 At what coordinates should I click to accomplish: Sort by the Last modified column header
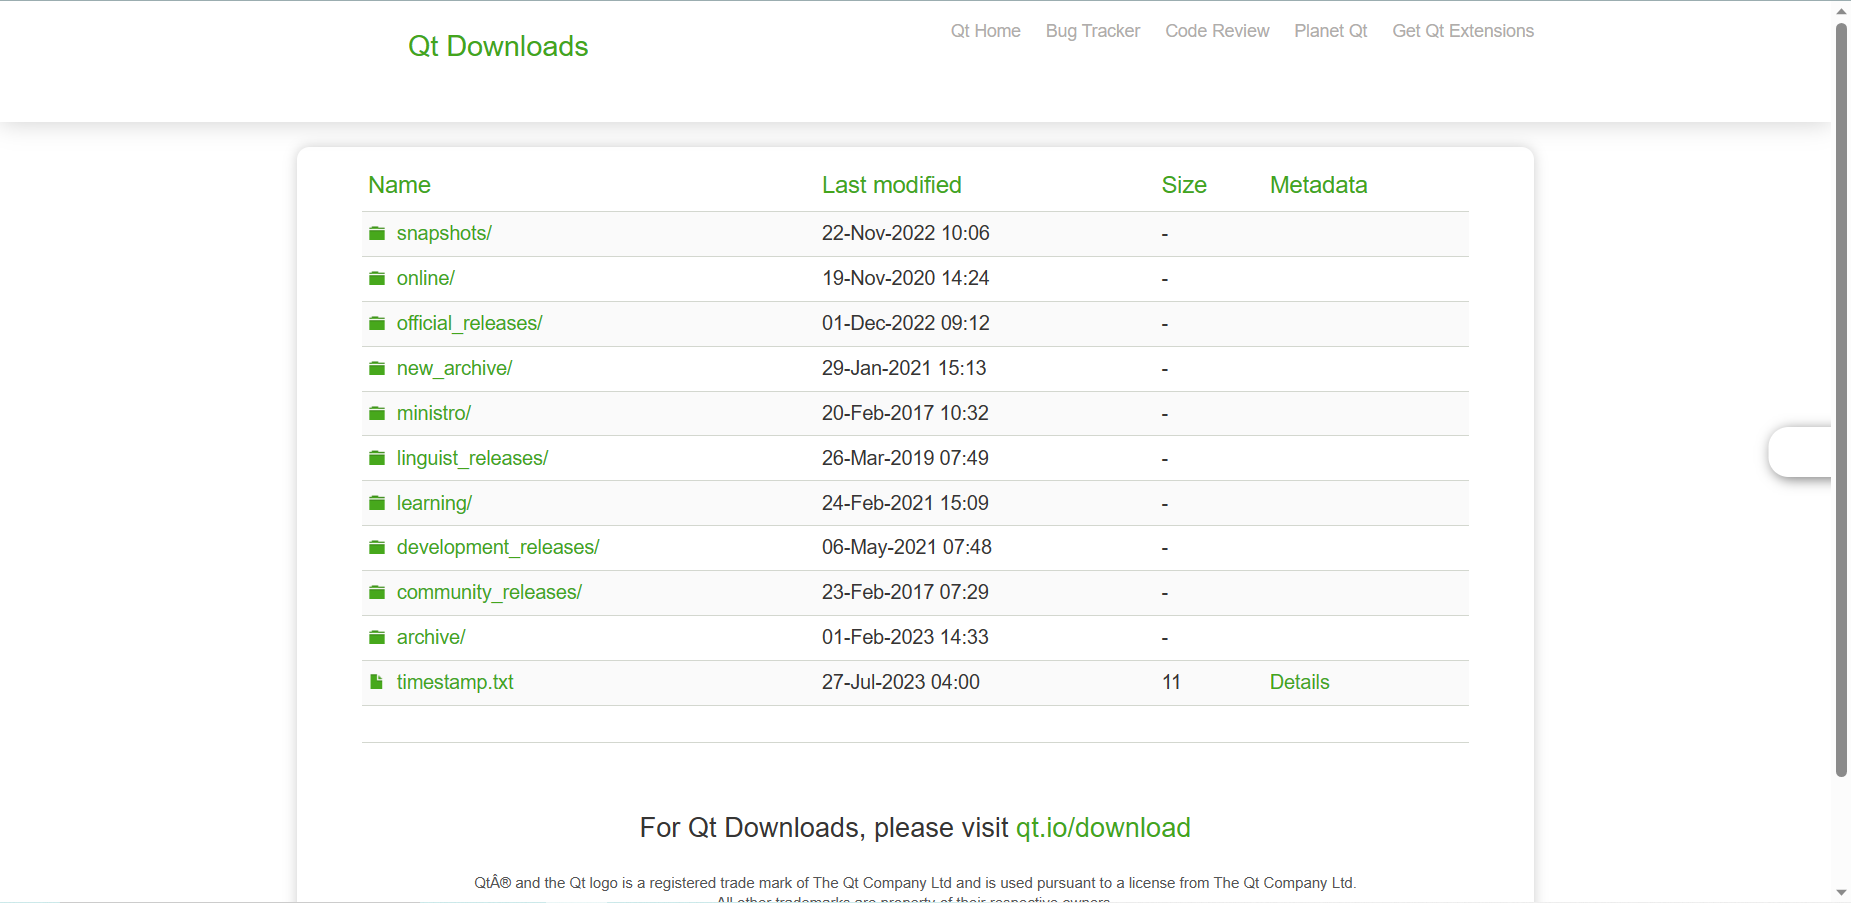click(x=892, y=185)
